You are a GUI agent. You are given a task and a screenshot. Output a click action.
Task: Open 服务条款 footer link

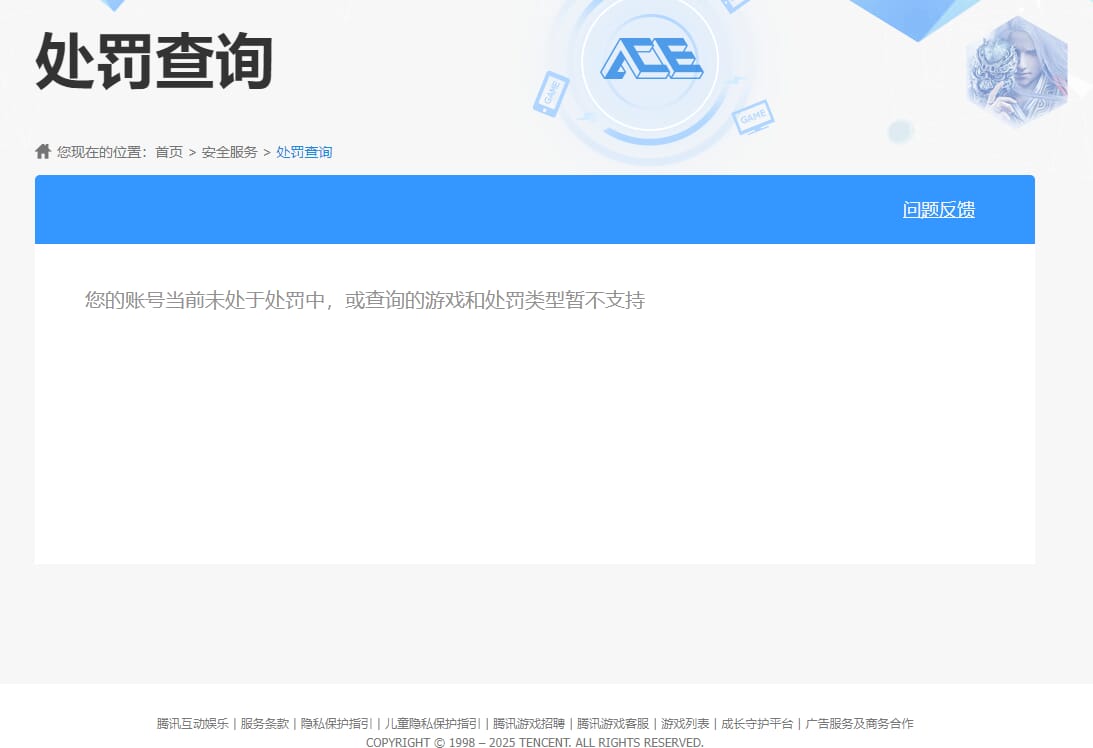[x=264, y=724]
